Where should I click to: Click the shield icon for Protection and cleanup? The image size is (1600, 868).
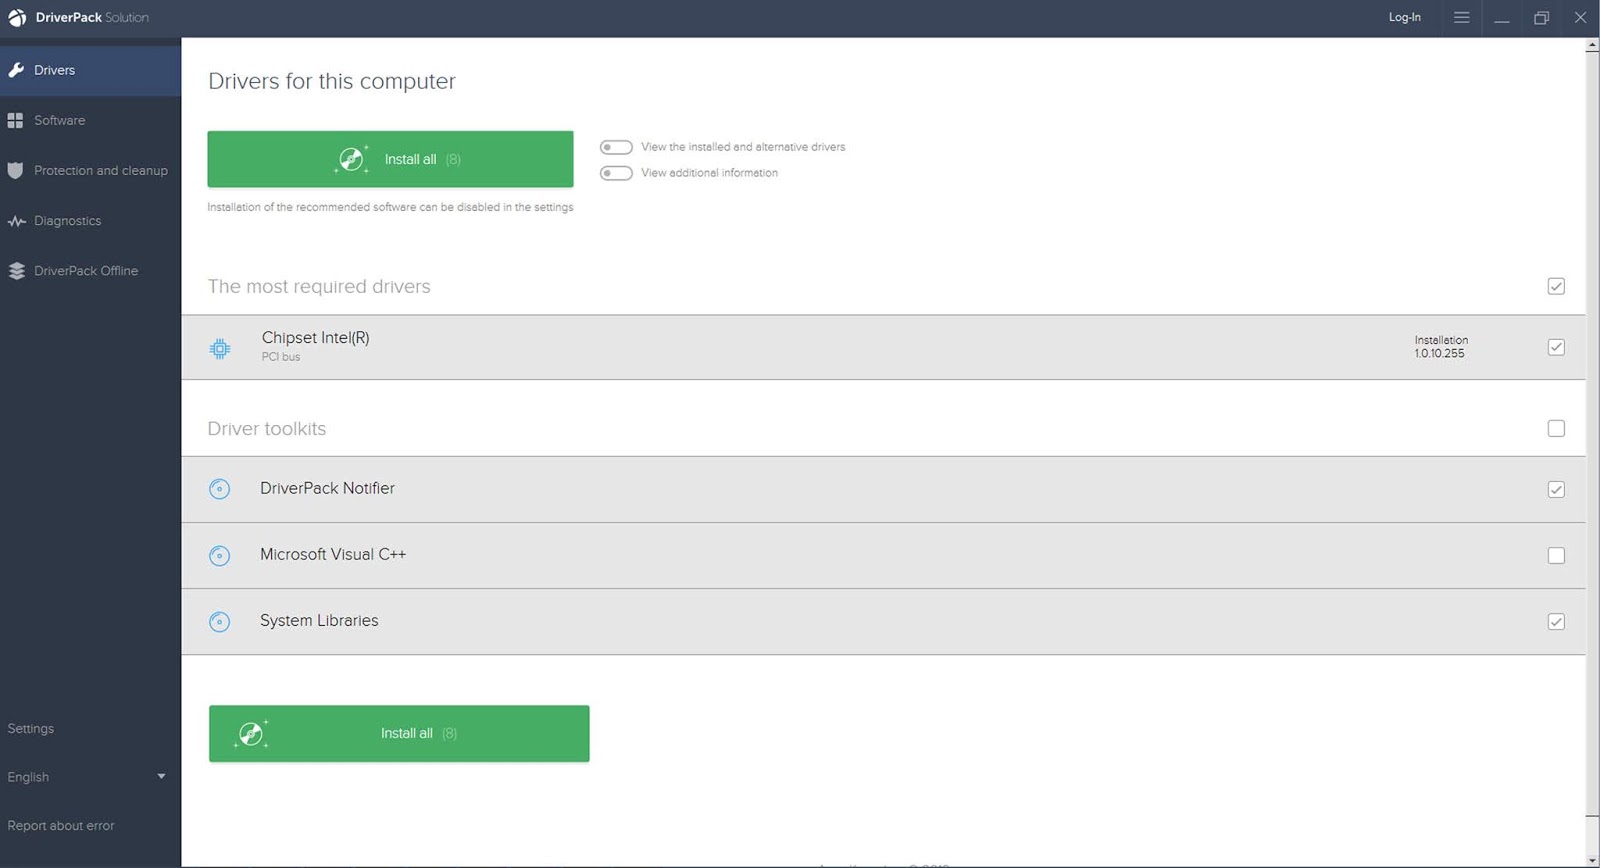[15, 170]
